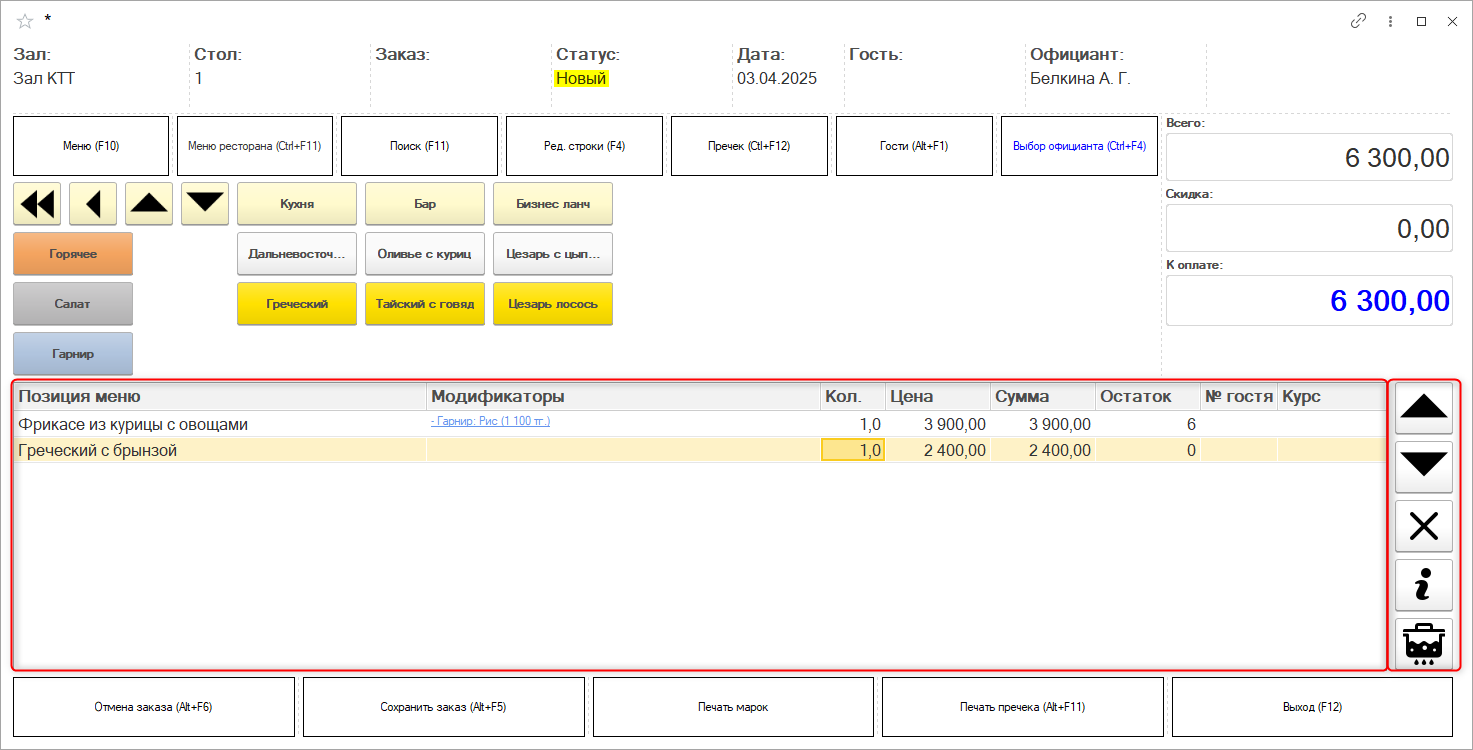Click Сохранить заказ (Alt+F5) button
1473x750 pixels.
click(443, 707)
